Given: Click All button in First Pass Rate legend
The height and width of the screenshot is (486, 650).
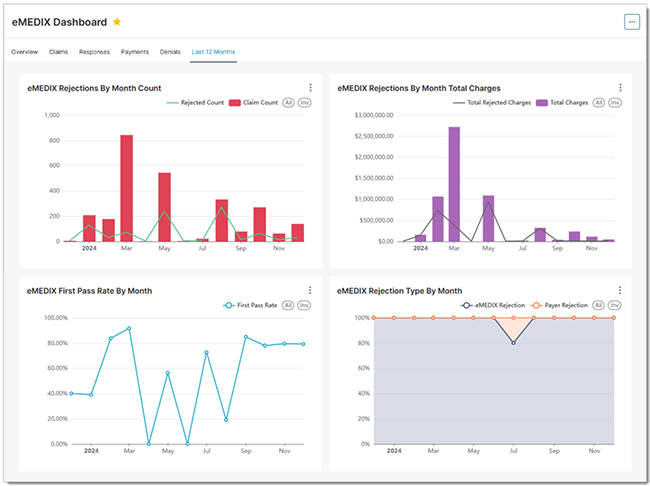Looking at the screenshot, I should pyautogui.click(x=288, y=305).
